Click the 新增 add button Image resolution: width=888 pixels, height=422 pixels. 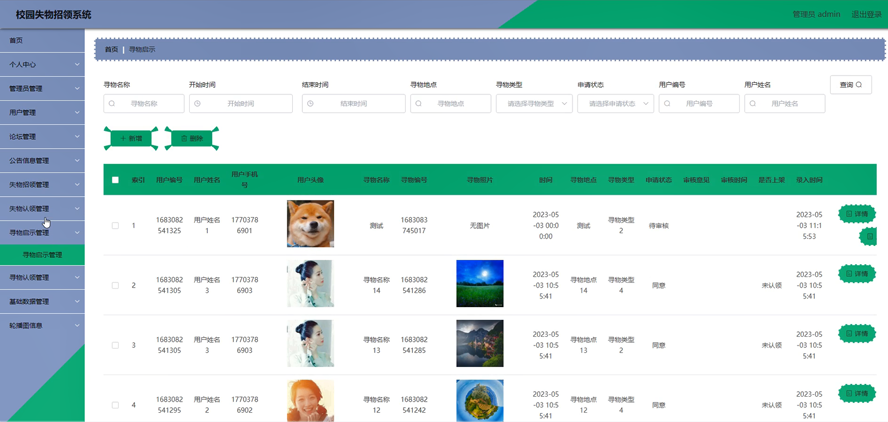(x=131, y=138)
